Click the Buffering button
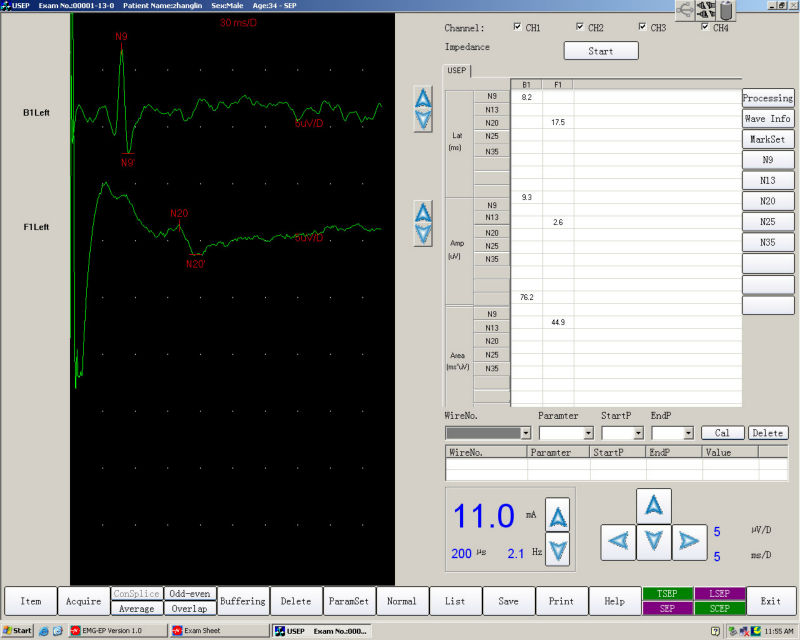 [243, 601]
